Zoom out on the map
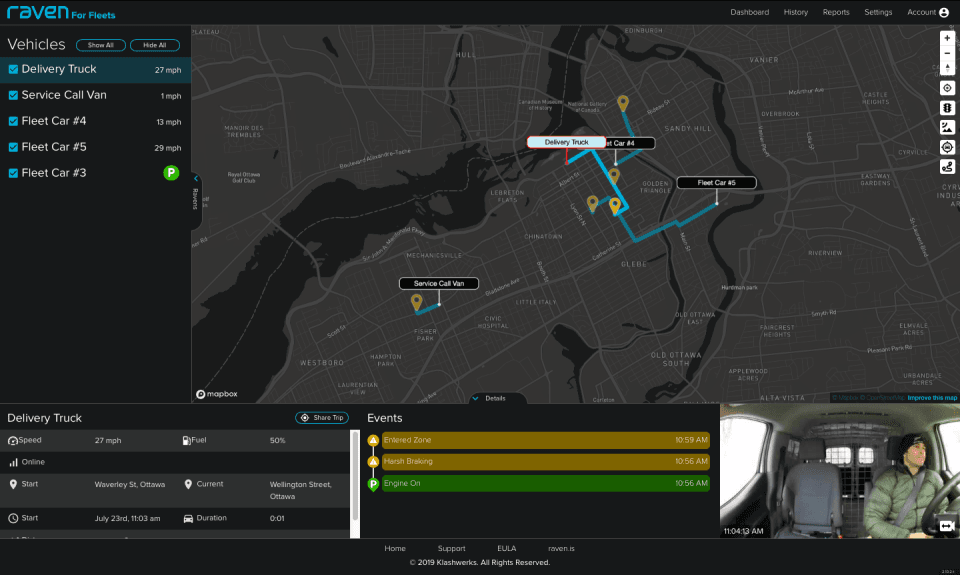 (947, 53)
